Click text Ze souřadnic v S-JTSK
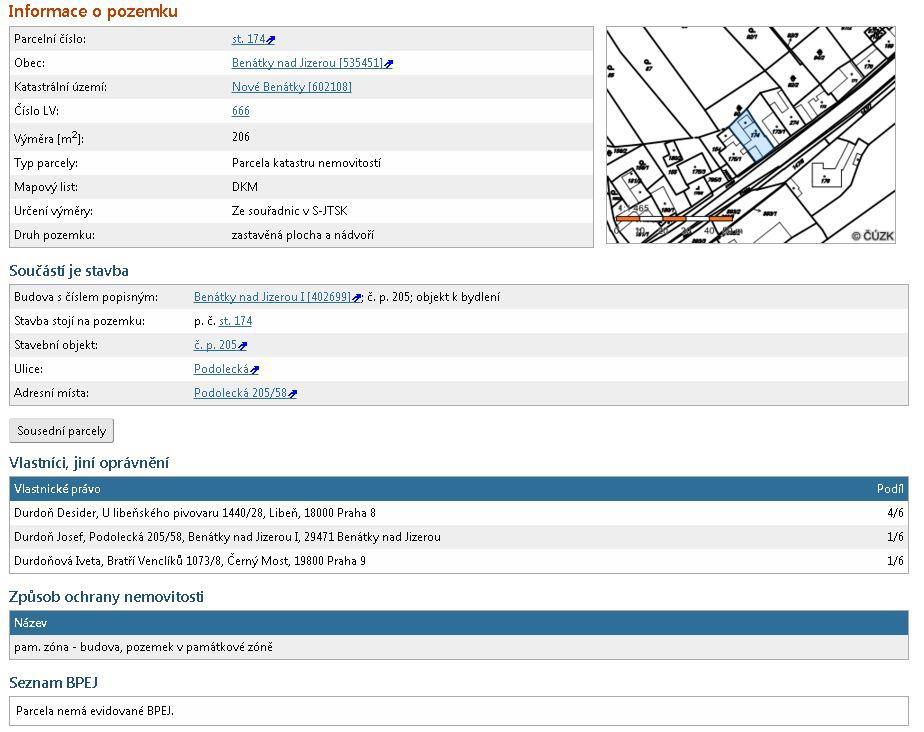The image size is (924, 732). (289, 211)
